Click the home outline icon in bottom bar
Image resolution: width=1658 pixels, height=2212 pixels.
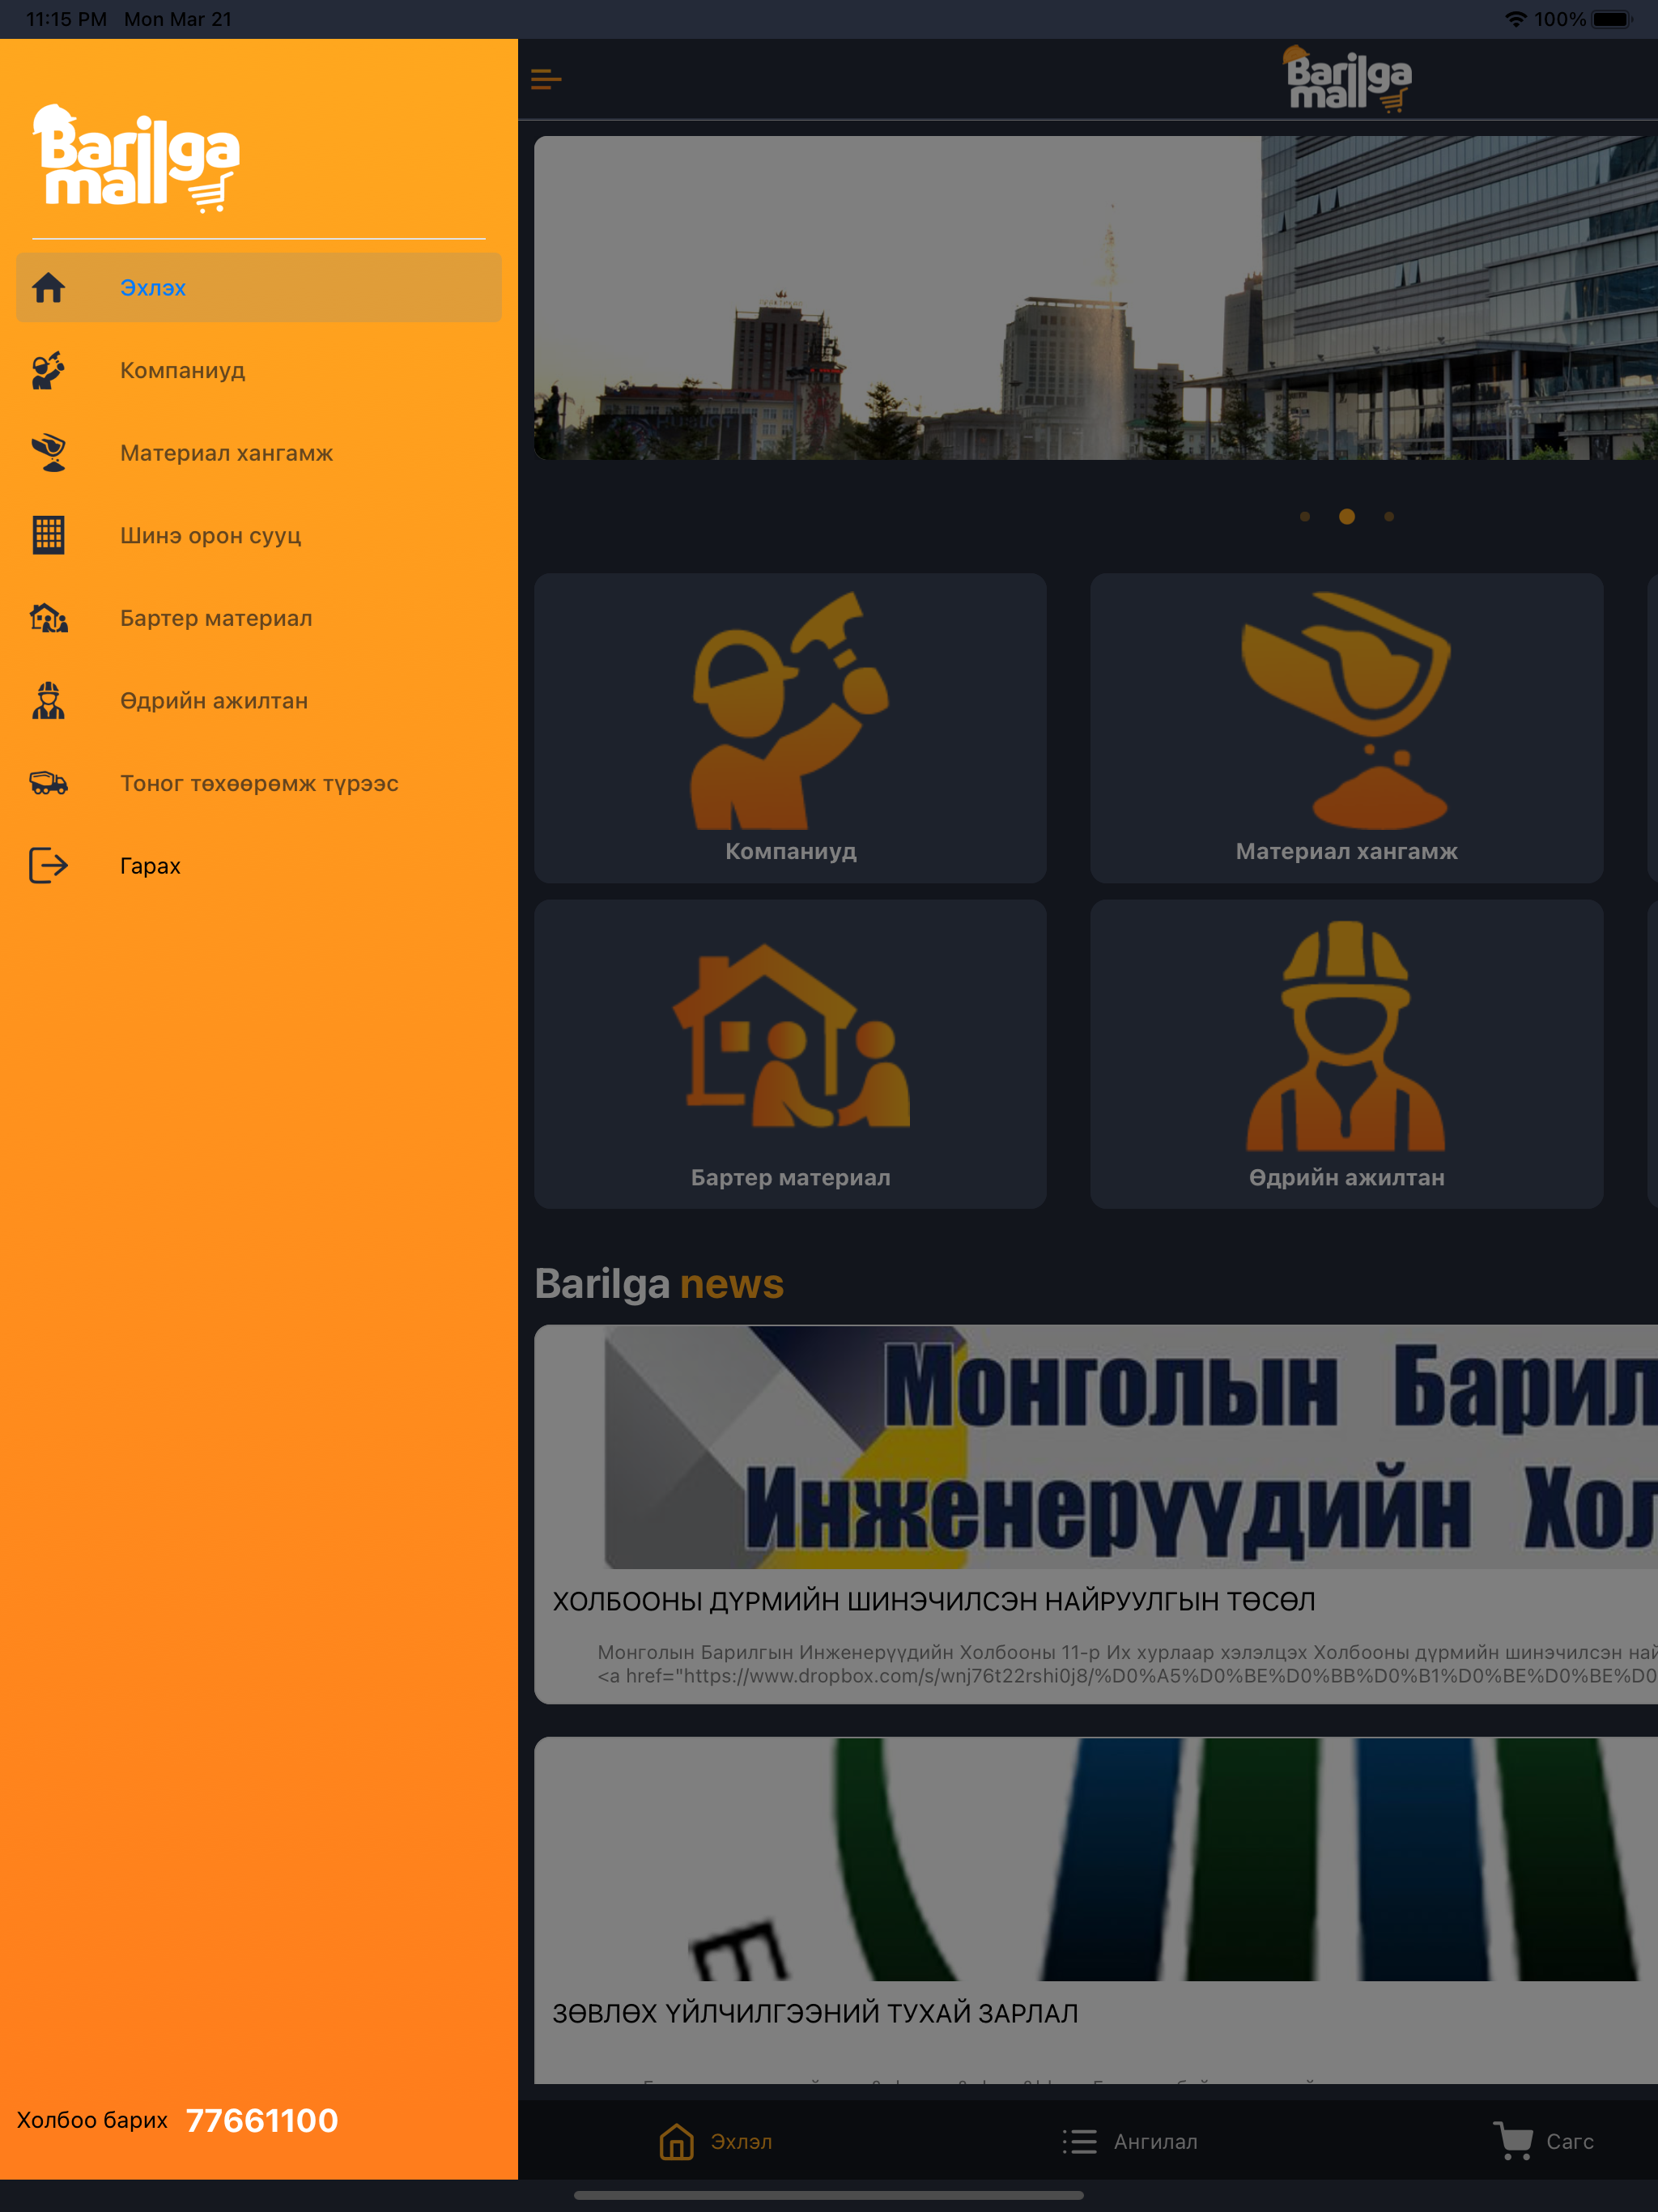677,2142
